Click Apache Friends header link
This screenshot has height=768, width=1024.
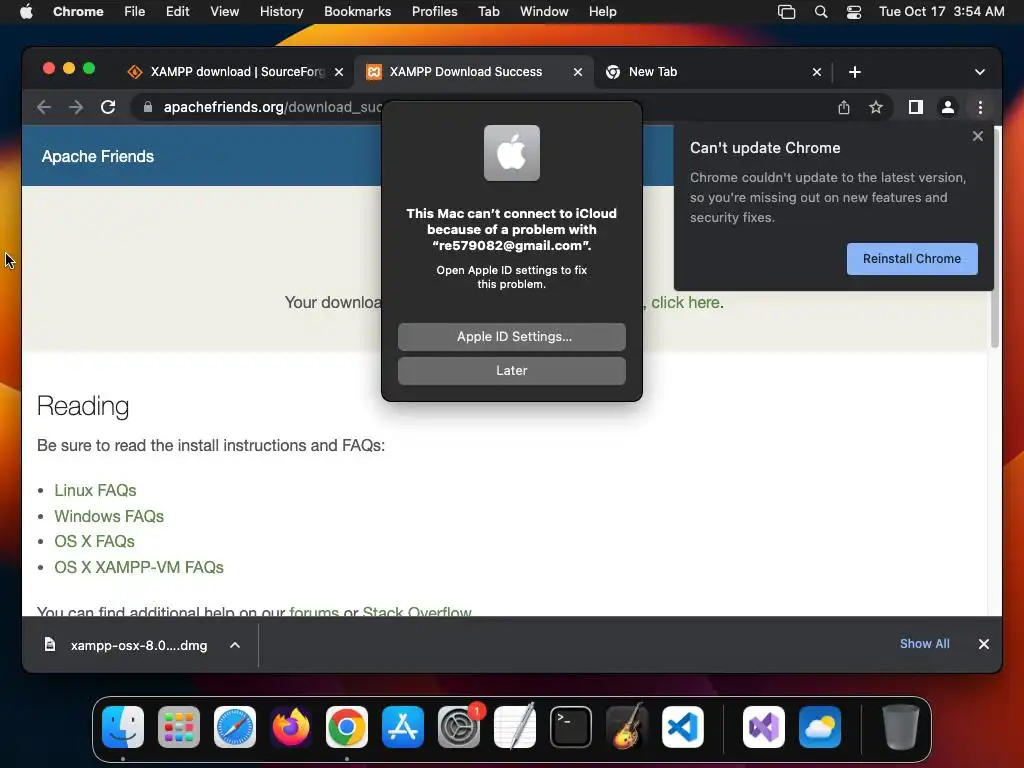coord(98,157)
